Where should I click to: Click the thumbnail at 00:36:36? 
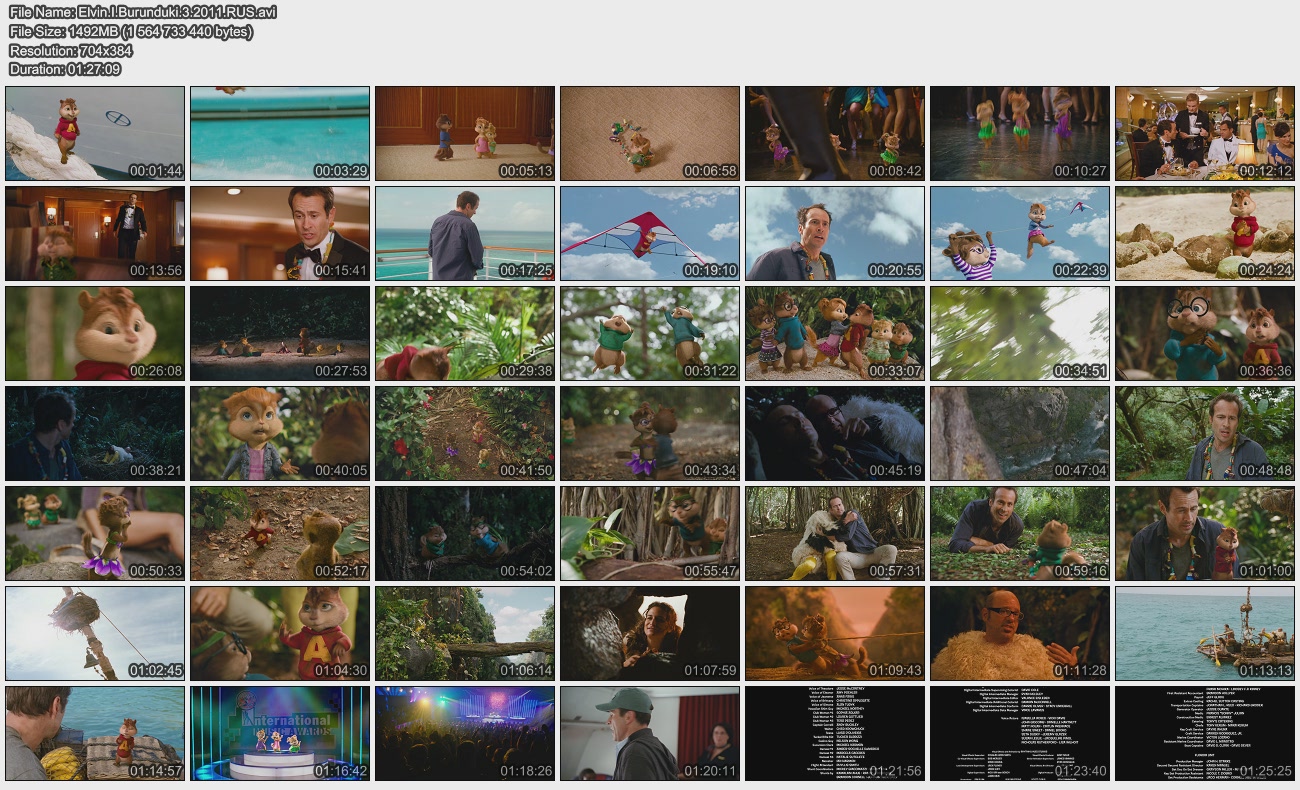point(1205,333)
